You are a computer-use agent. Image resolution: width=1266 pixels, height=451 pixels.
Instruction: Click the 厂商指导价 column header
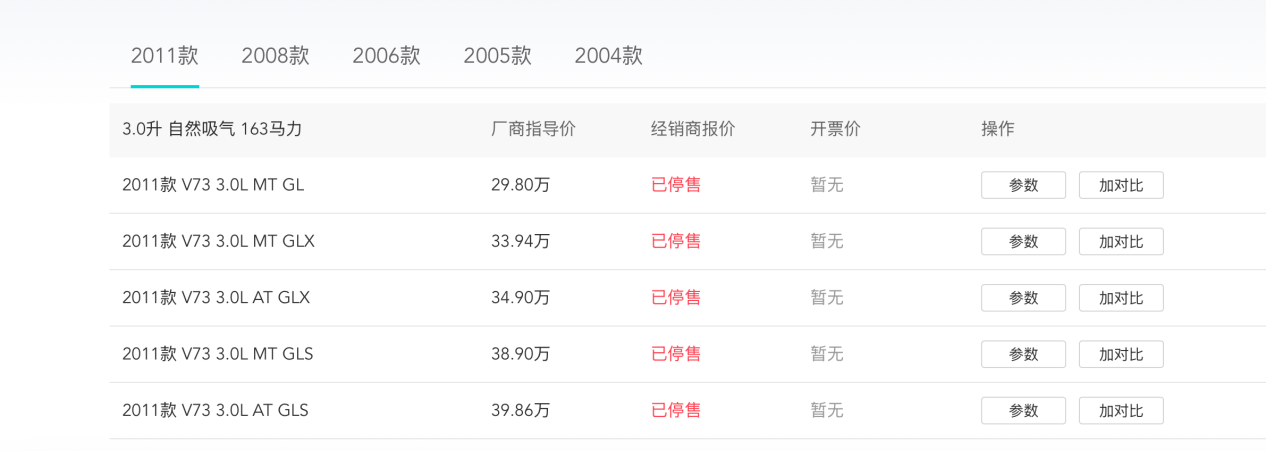533,129
